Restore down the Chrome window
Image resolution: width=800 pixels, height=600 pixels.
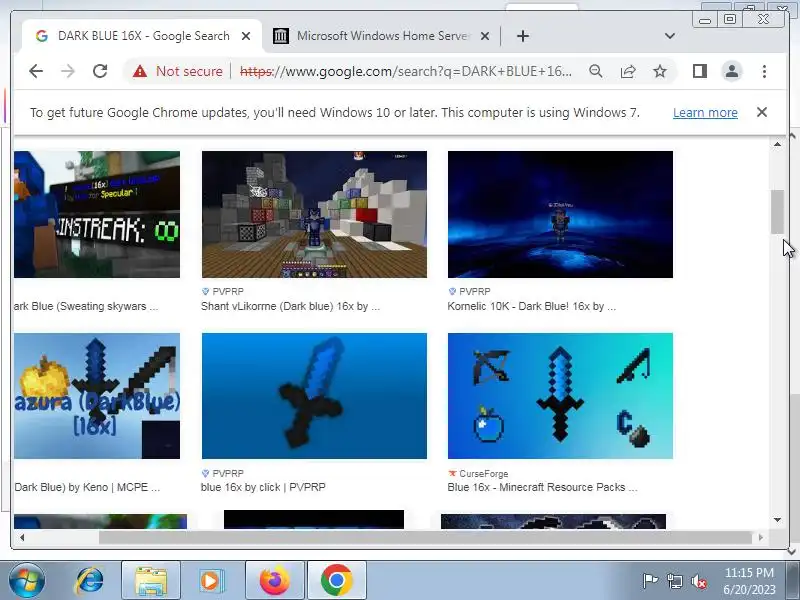730,19
